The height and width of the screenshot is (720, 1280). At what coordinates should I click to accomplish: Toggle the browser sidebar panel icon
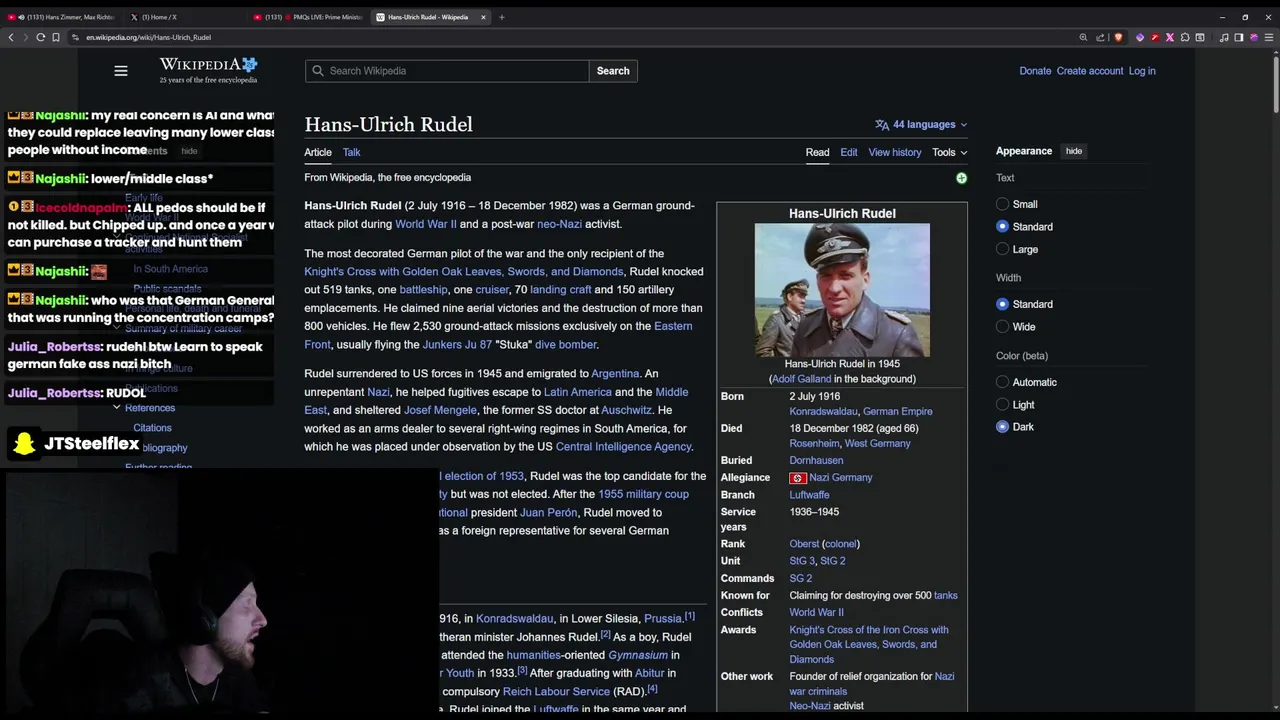(1239, 37)
